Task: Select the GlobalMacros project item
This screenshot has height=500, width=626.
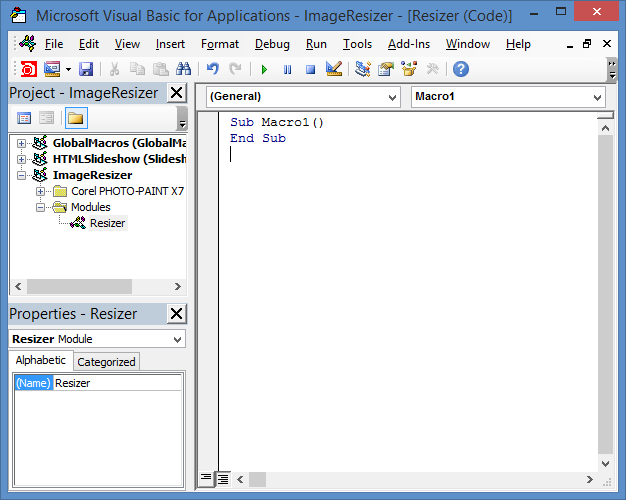Action: coord(119,143)
